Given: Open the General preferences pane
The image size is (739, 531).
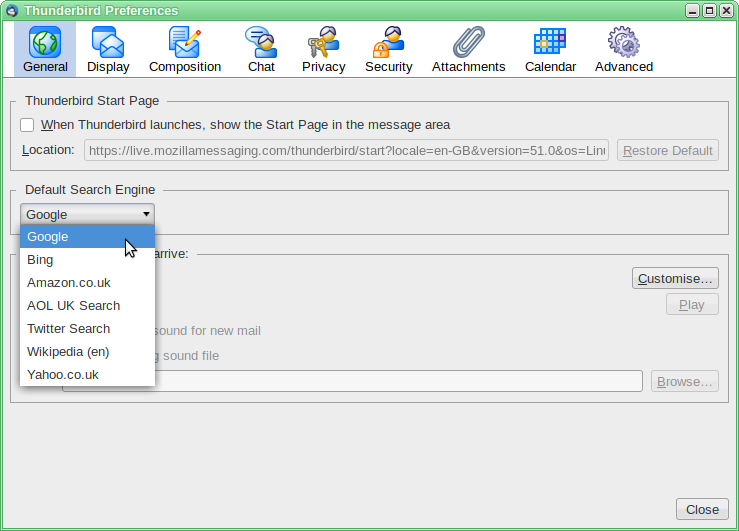Looking at the screenshot, I should 45,49.
